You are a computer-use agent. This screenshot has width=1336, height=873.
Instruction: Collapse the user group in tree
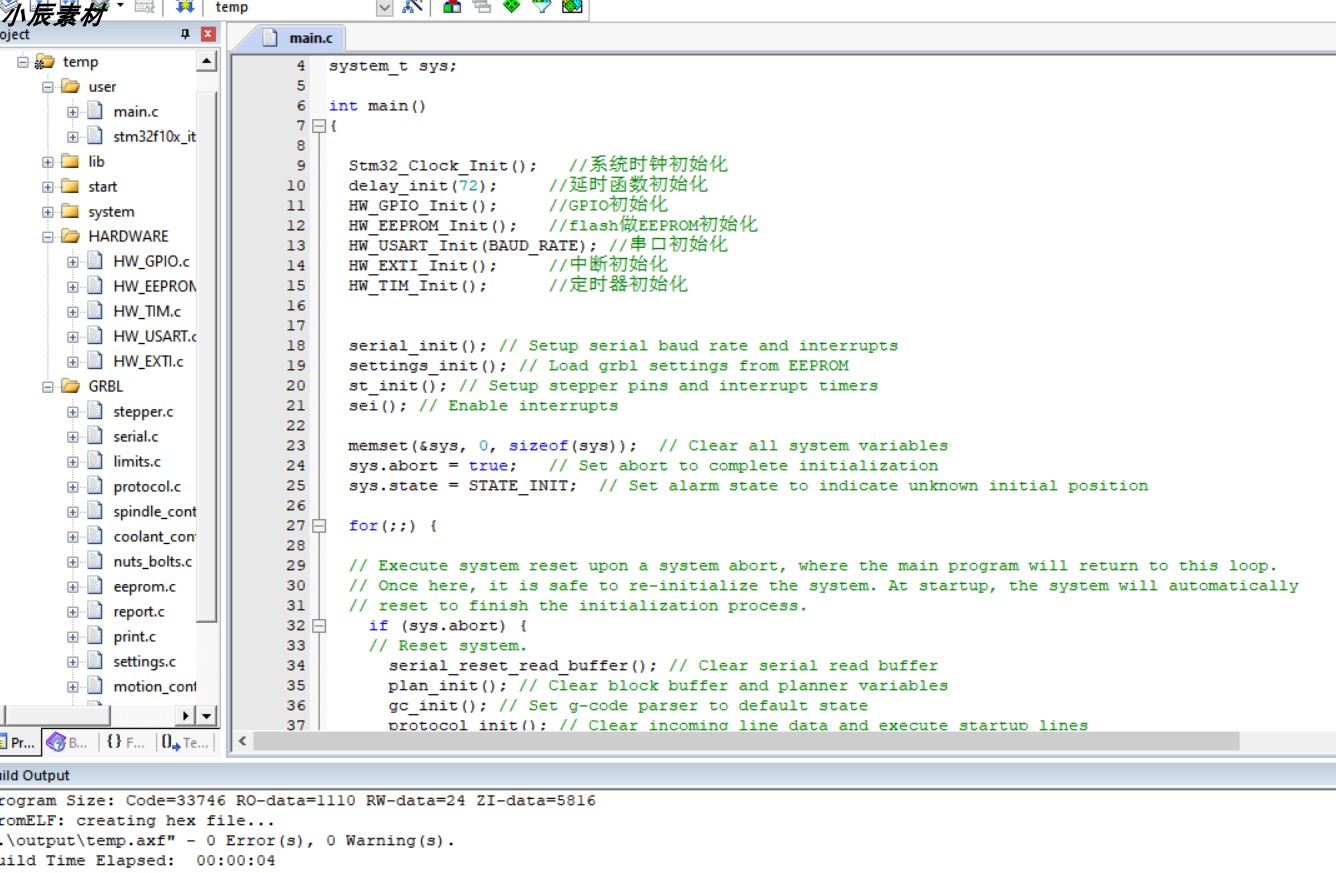point(47,87)
